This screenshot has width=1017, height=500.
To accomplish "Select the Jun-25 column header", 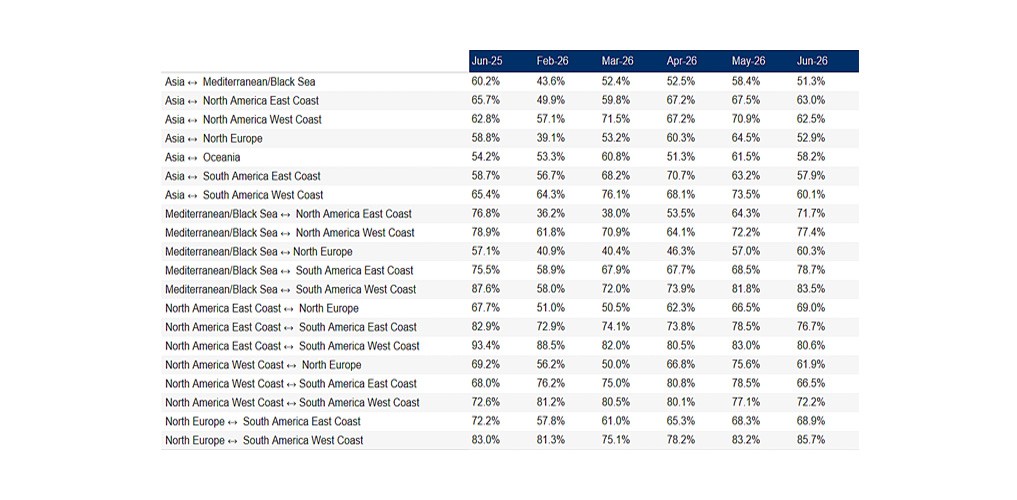I will (x=487, y=61).
